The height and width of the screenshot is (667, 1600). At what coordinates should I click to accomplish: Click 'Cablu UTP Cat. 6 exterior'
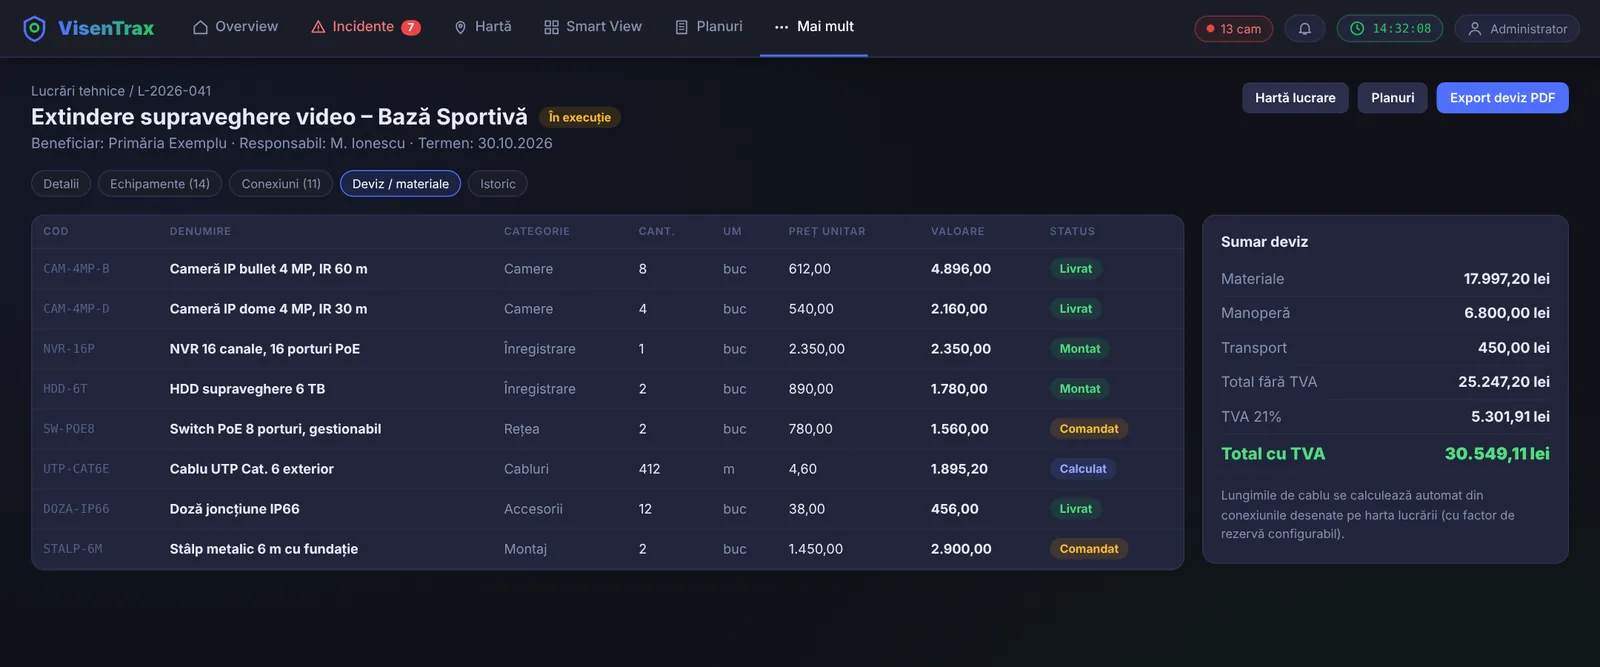252,469
